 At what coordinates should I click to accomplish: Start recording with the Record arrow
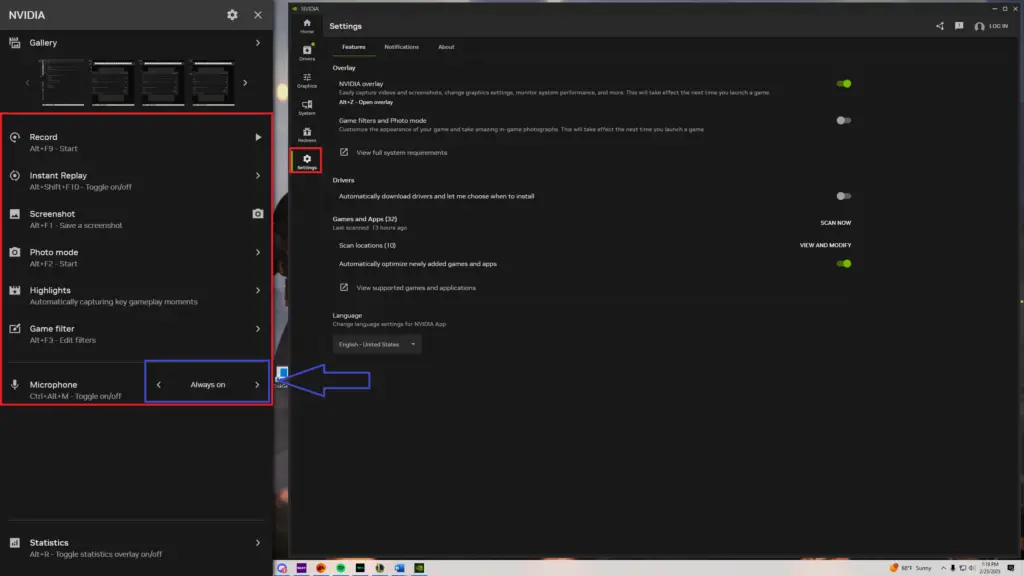(258, 137)
